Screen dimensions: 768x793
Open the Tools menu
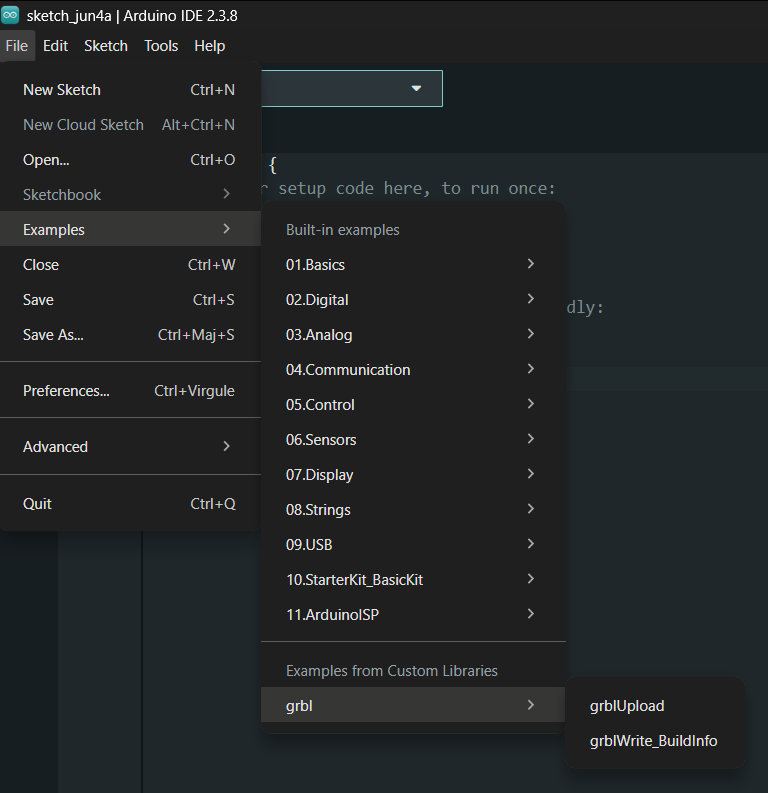click(161, 46)
